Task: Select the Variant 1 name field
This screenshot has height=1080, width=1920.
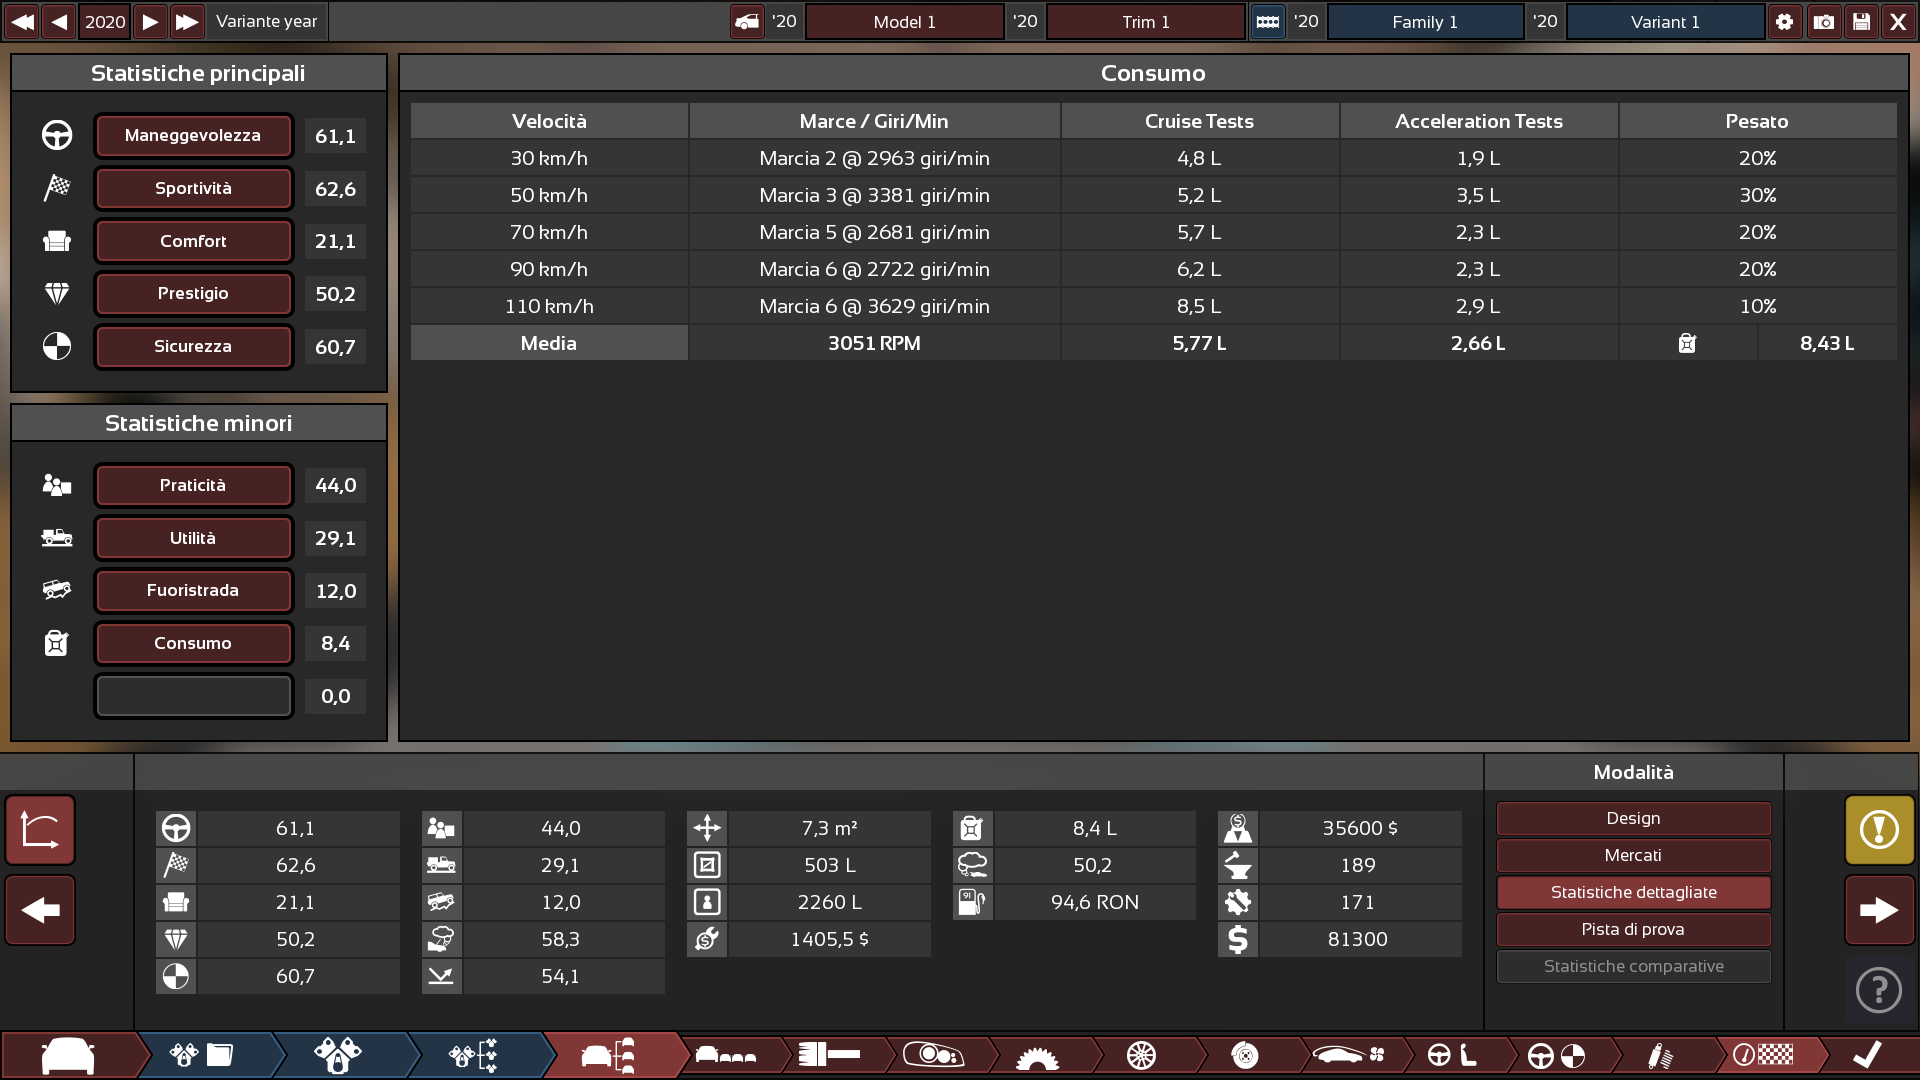Action: [x=1664, y=21]
